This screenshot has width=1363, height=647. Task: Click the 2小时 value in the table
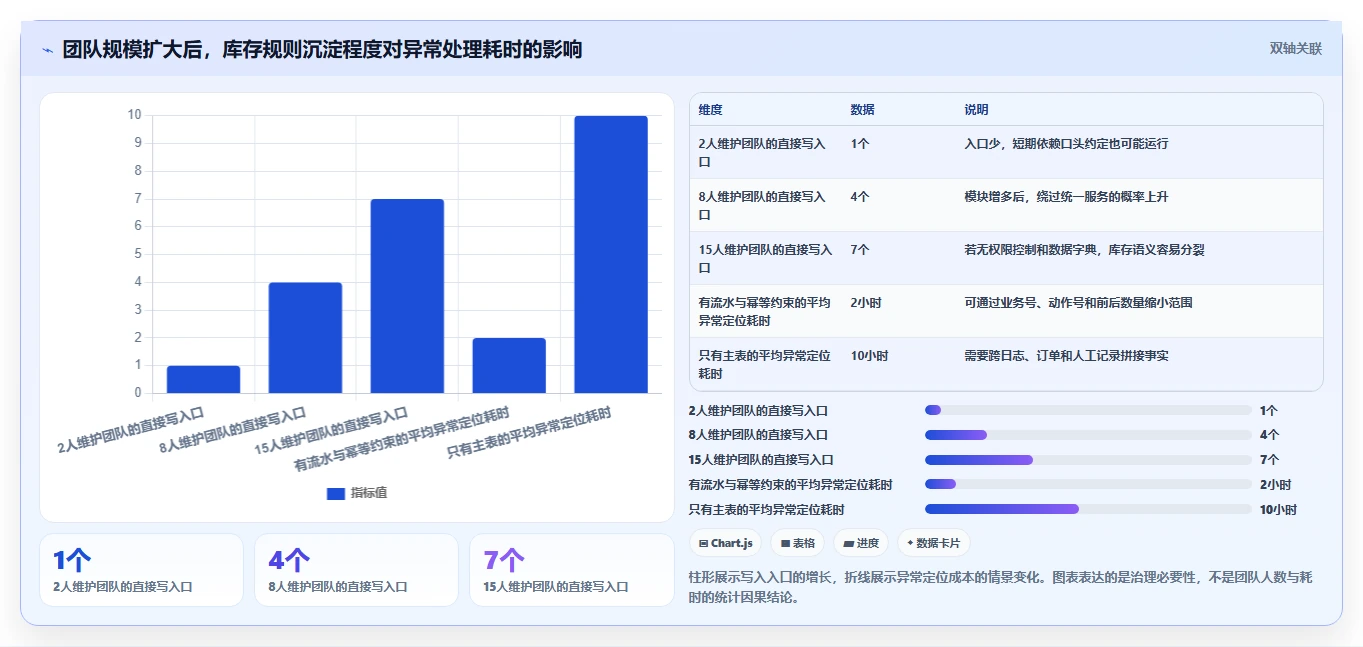point(866,302)
